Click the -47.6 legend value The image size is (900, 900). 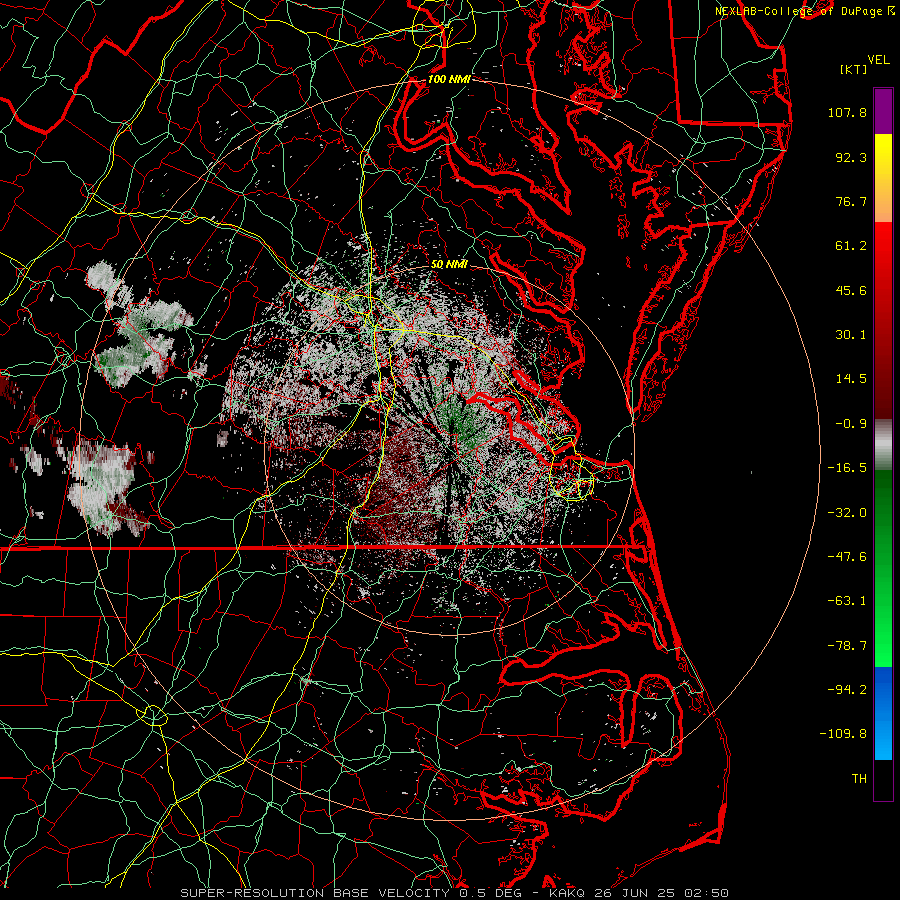(x=847, y=557)
